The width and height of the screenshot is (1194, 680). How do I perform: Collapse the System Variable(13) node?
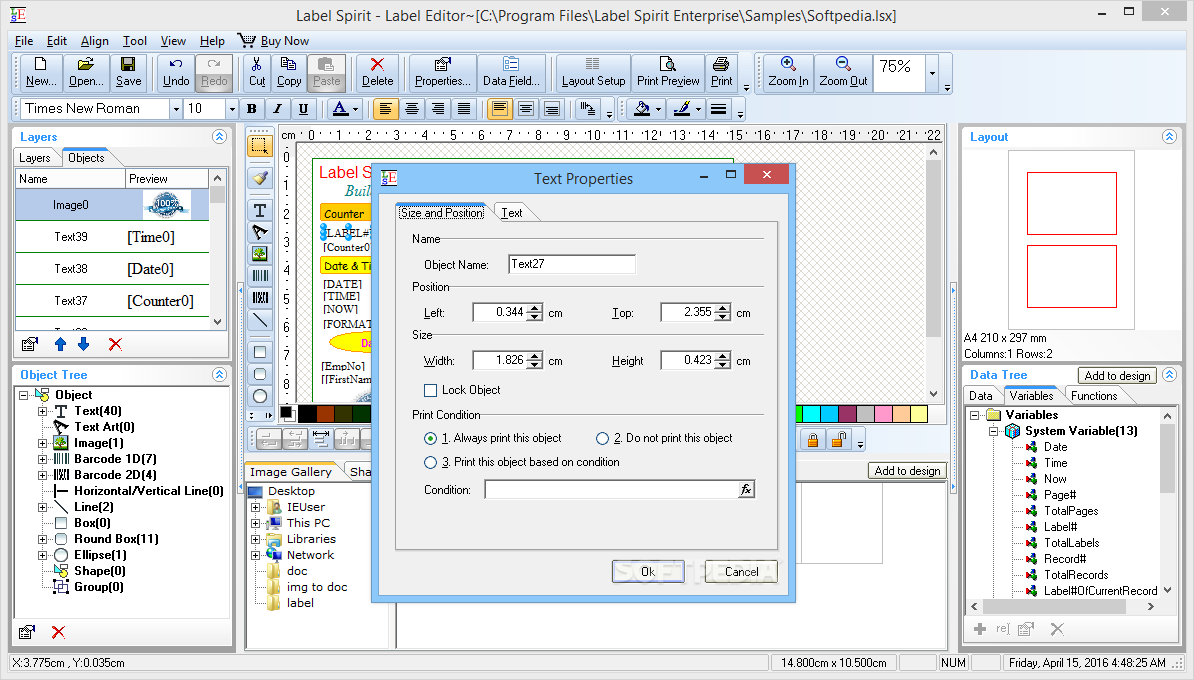[994, 431]
